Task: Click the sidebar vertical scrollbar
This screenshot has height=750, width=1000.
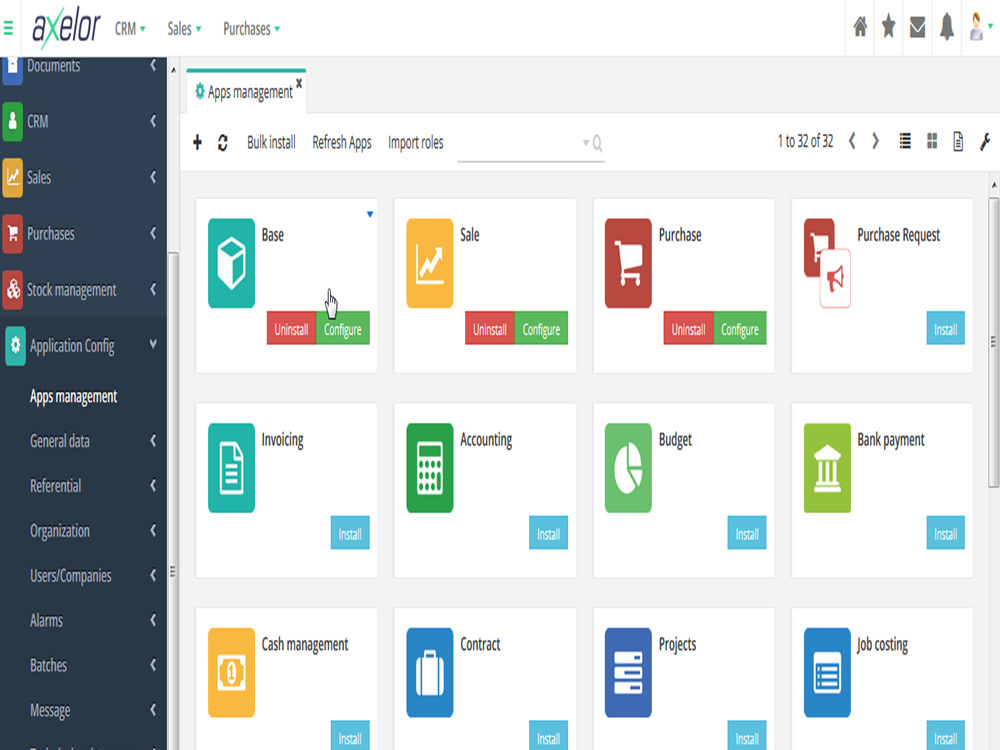Action: coord(173,501)
